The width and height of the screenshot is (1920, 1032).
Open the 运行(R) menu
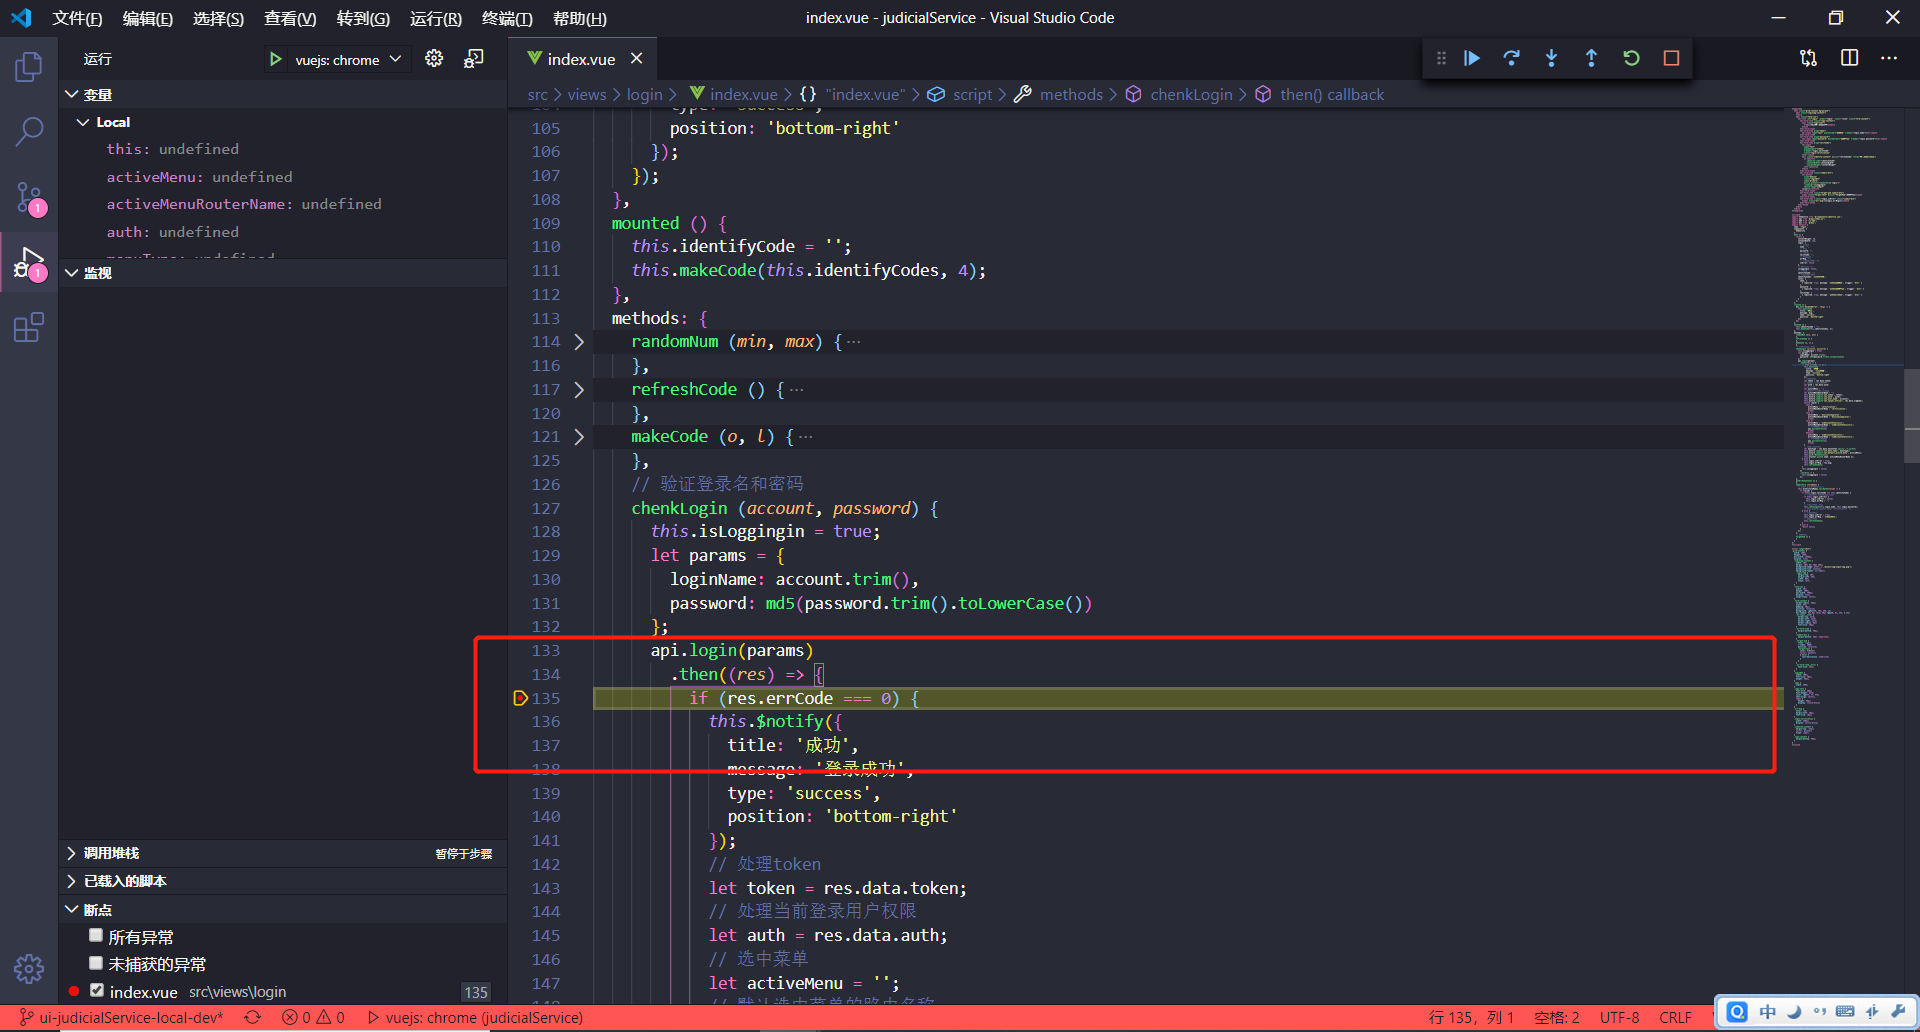pos(436,19)
